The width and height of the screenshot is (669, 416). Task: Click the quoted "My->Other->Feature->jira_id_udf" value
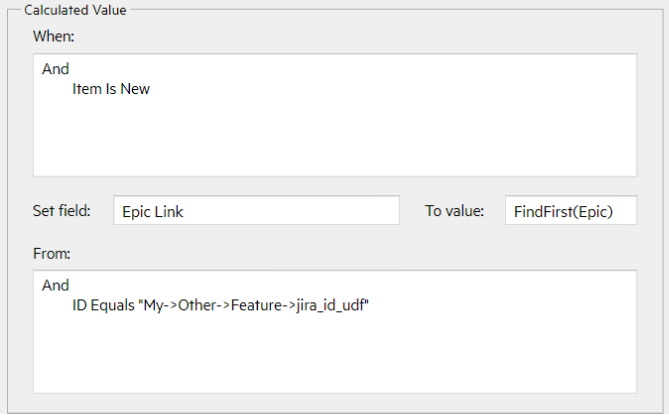click(x=254, y=305)
